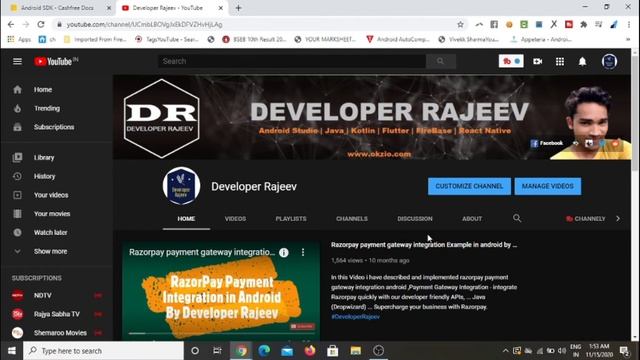The image size is (640, 360).
Task: Bookmark this page with star icon
Action: (x=460, y=24)
